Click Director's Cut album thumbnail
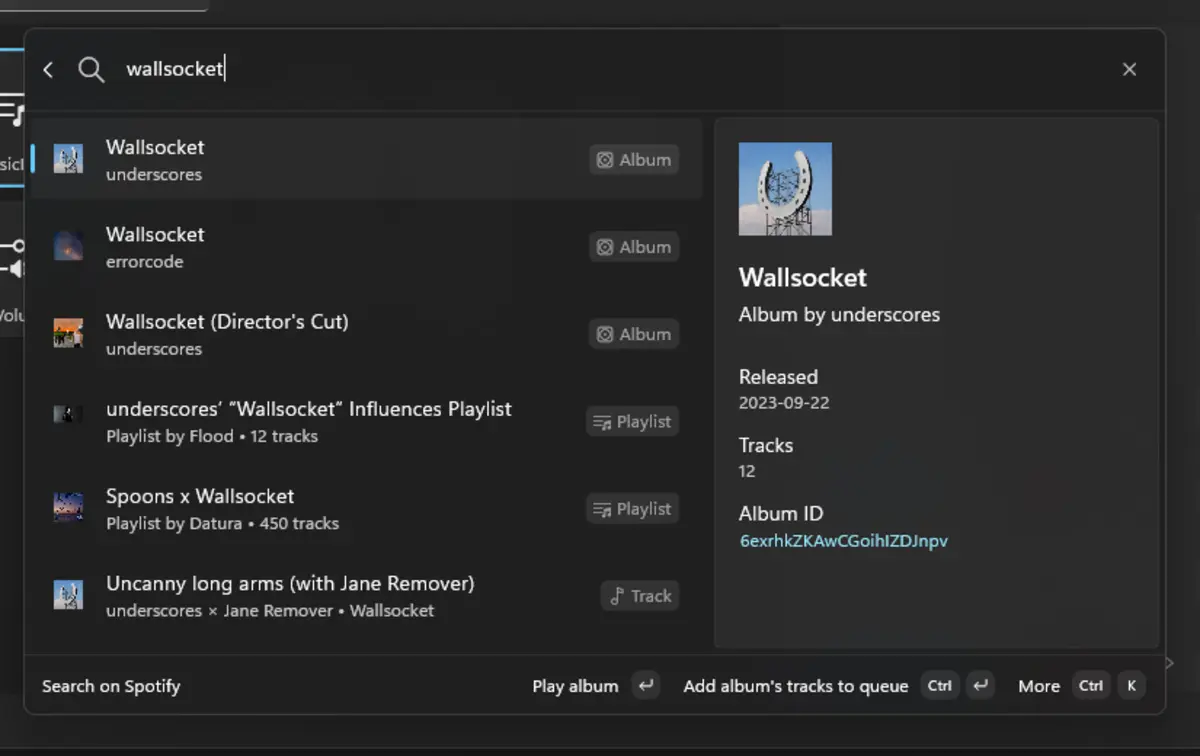 (68, 334)
